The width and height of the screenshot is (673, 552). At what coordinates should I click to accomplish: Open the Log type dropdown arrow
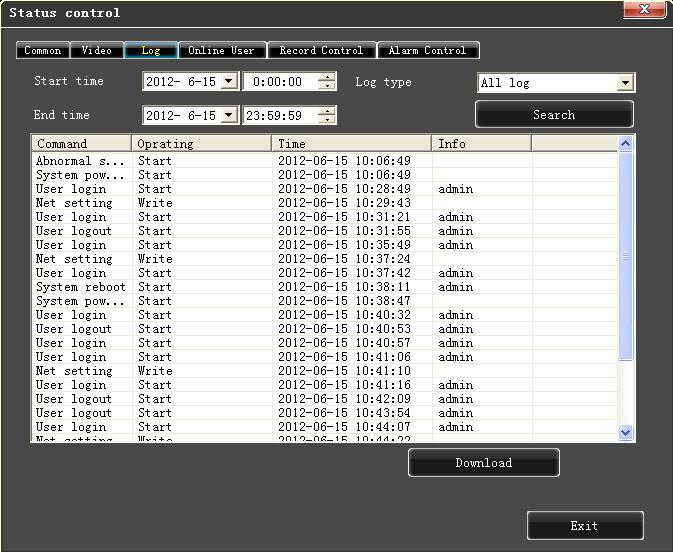point(625,82)
